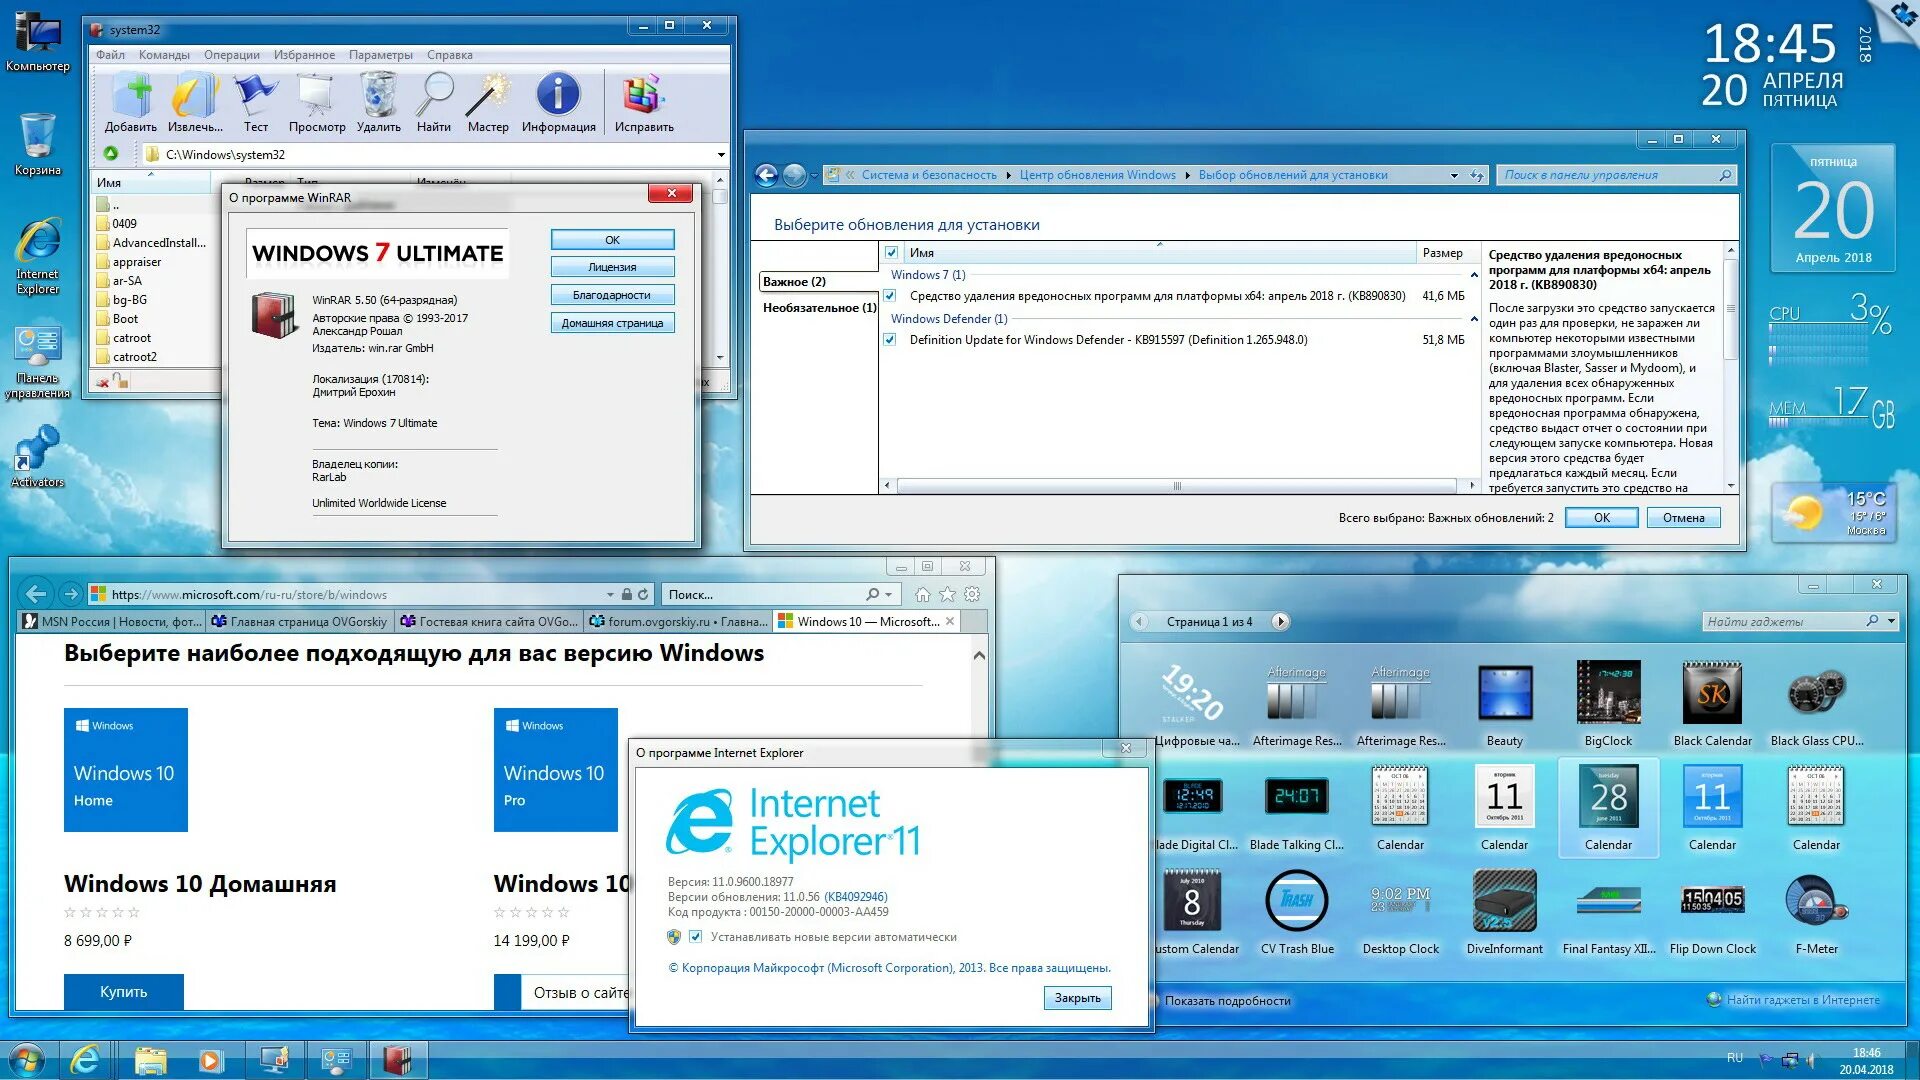Switch to the MSN Россия browser tab
The width and height of the screenshot is (1920, 1080).
click(112, 621)
